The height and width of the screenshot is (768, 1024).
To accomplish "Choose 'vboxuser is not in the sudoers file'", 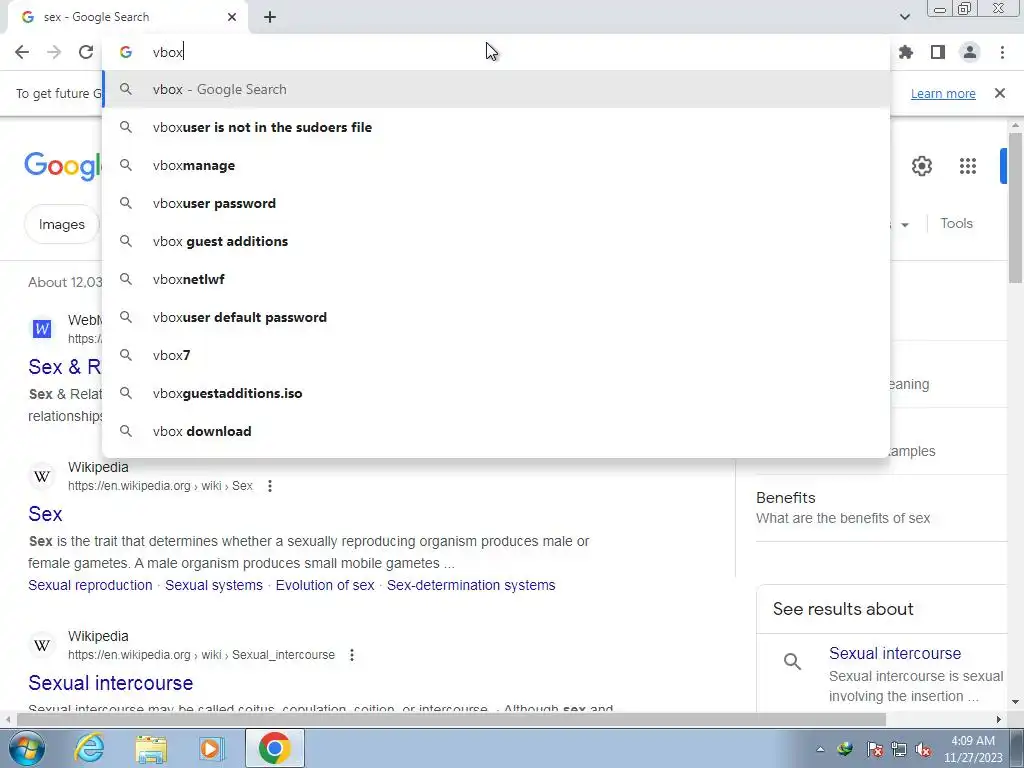I will point(496,127).
